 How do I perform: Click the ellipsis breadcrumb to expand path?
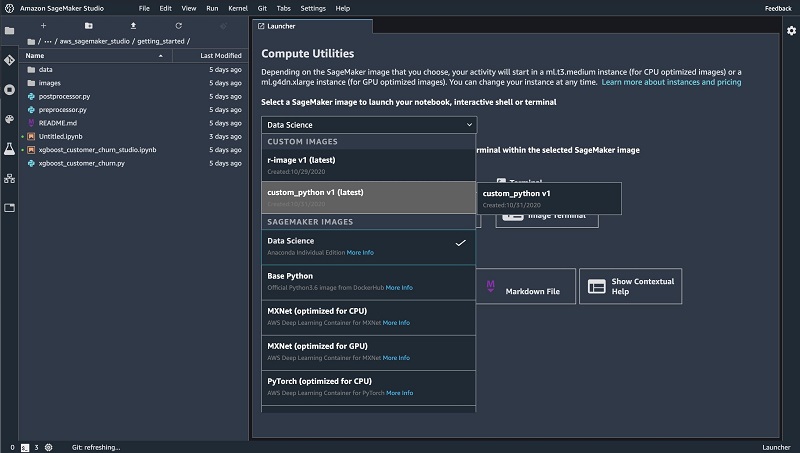(x=48, y=41)
